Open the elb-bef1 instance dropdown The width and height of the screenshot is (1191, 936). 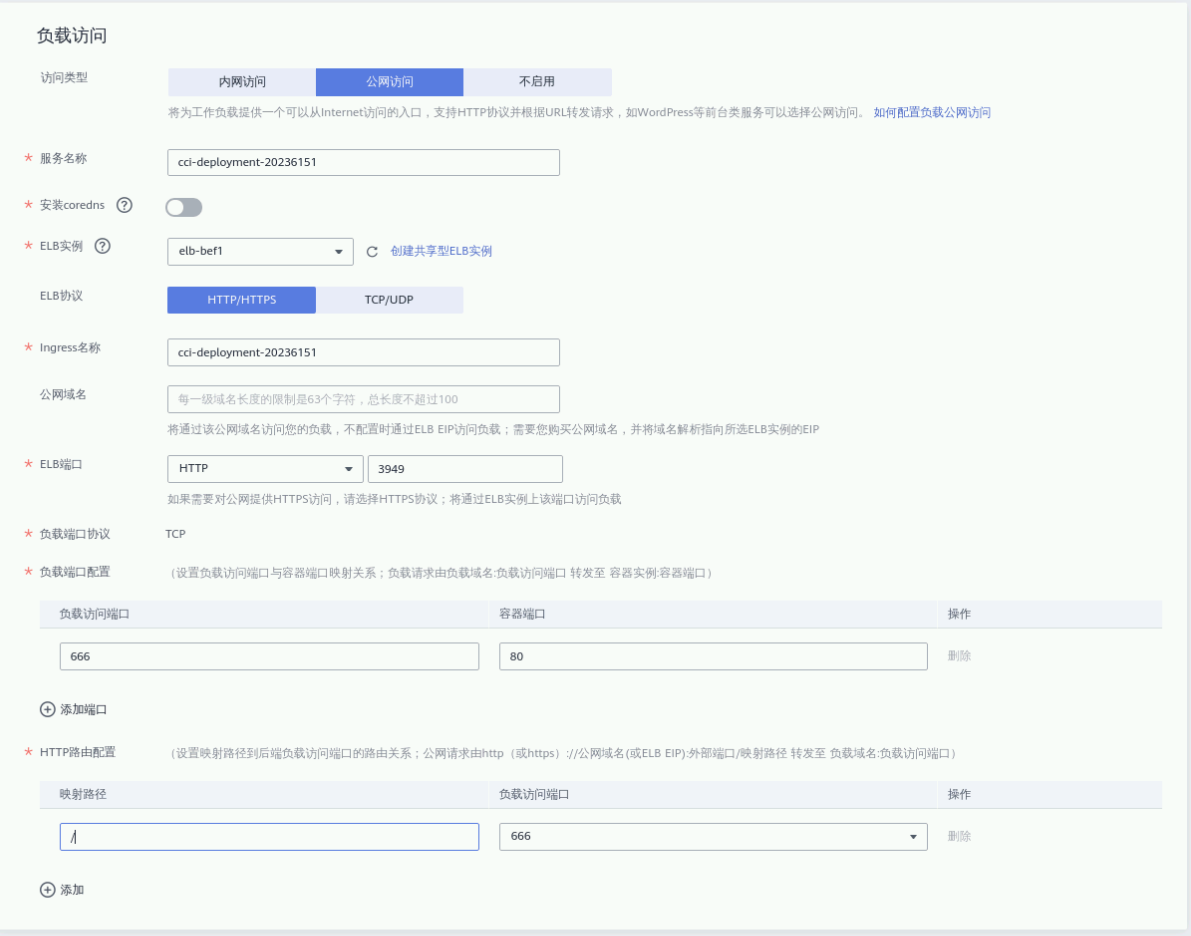pos(260,251)
